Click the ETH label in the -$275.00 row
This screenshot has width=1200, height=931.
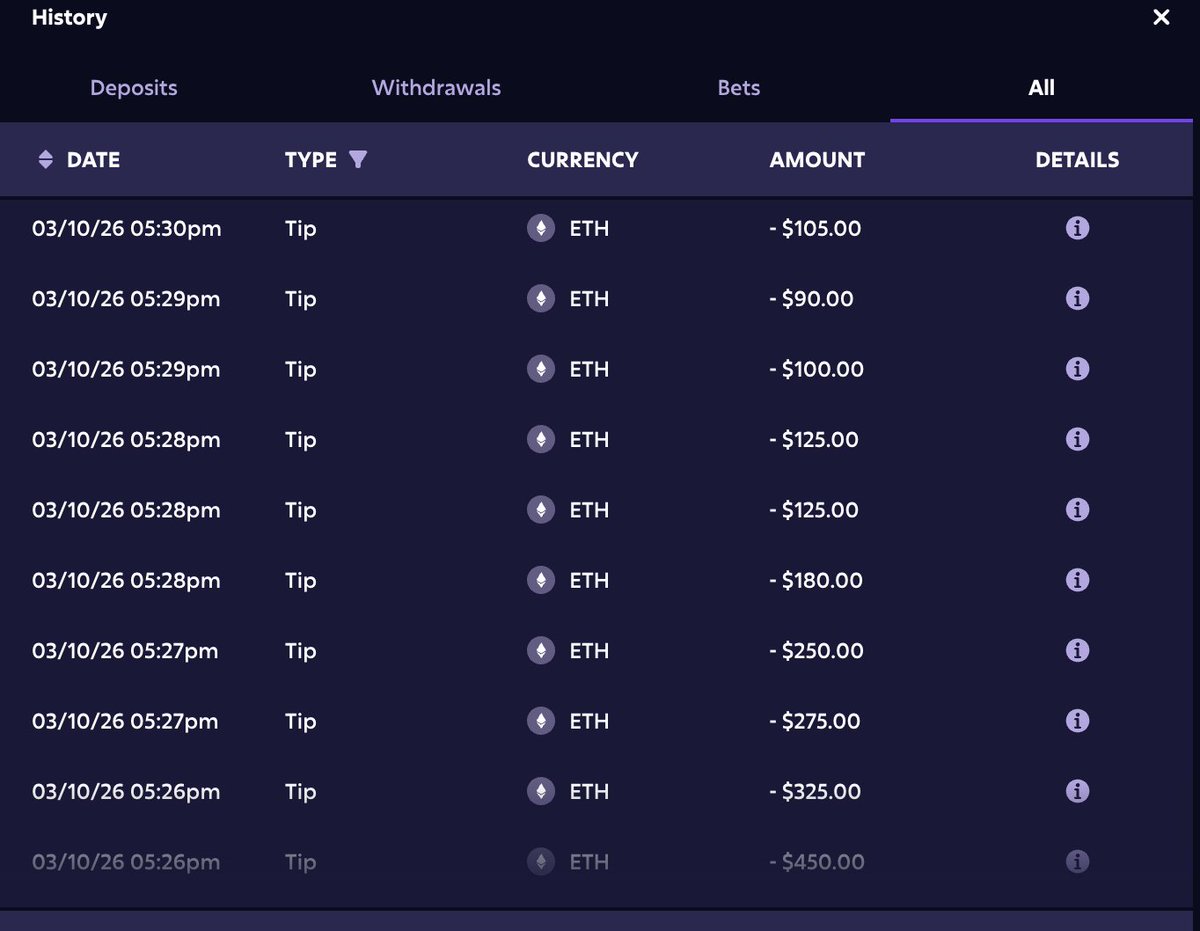tap(589, 721)
